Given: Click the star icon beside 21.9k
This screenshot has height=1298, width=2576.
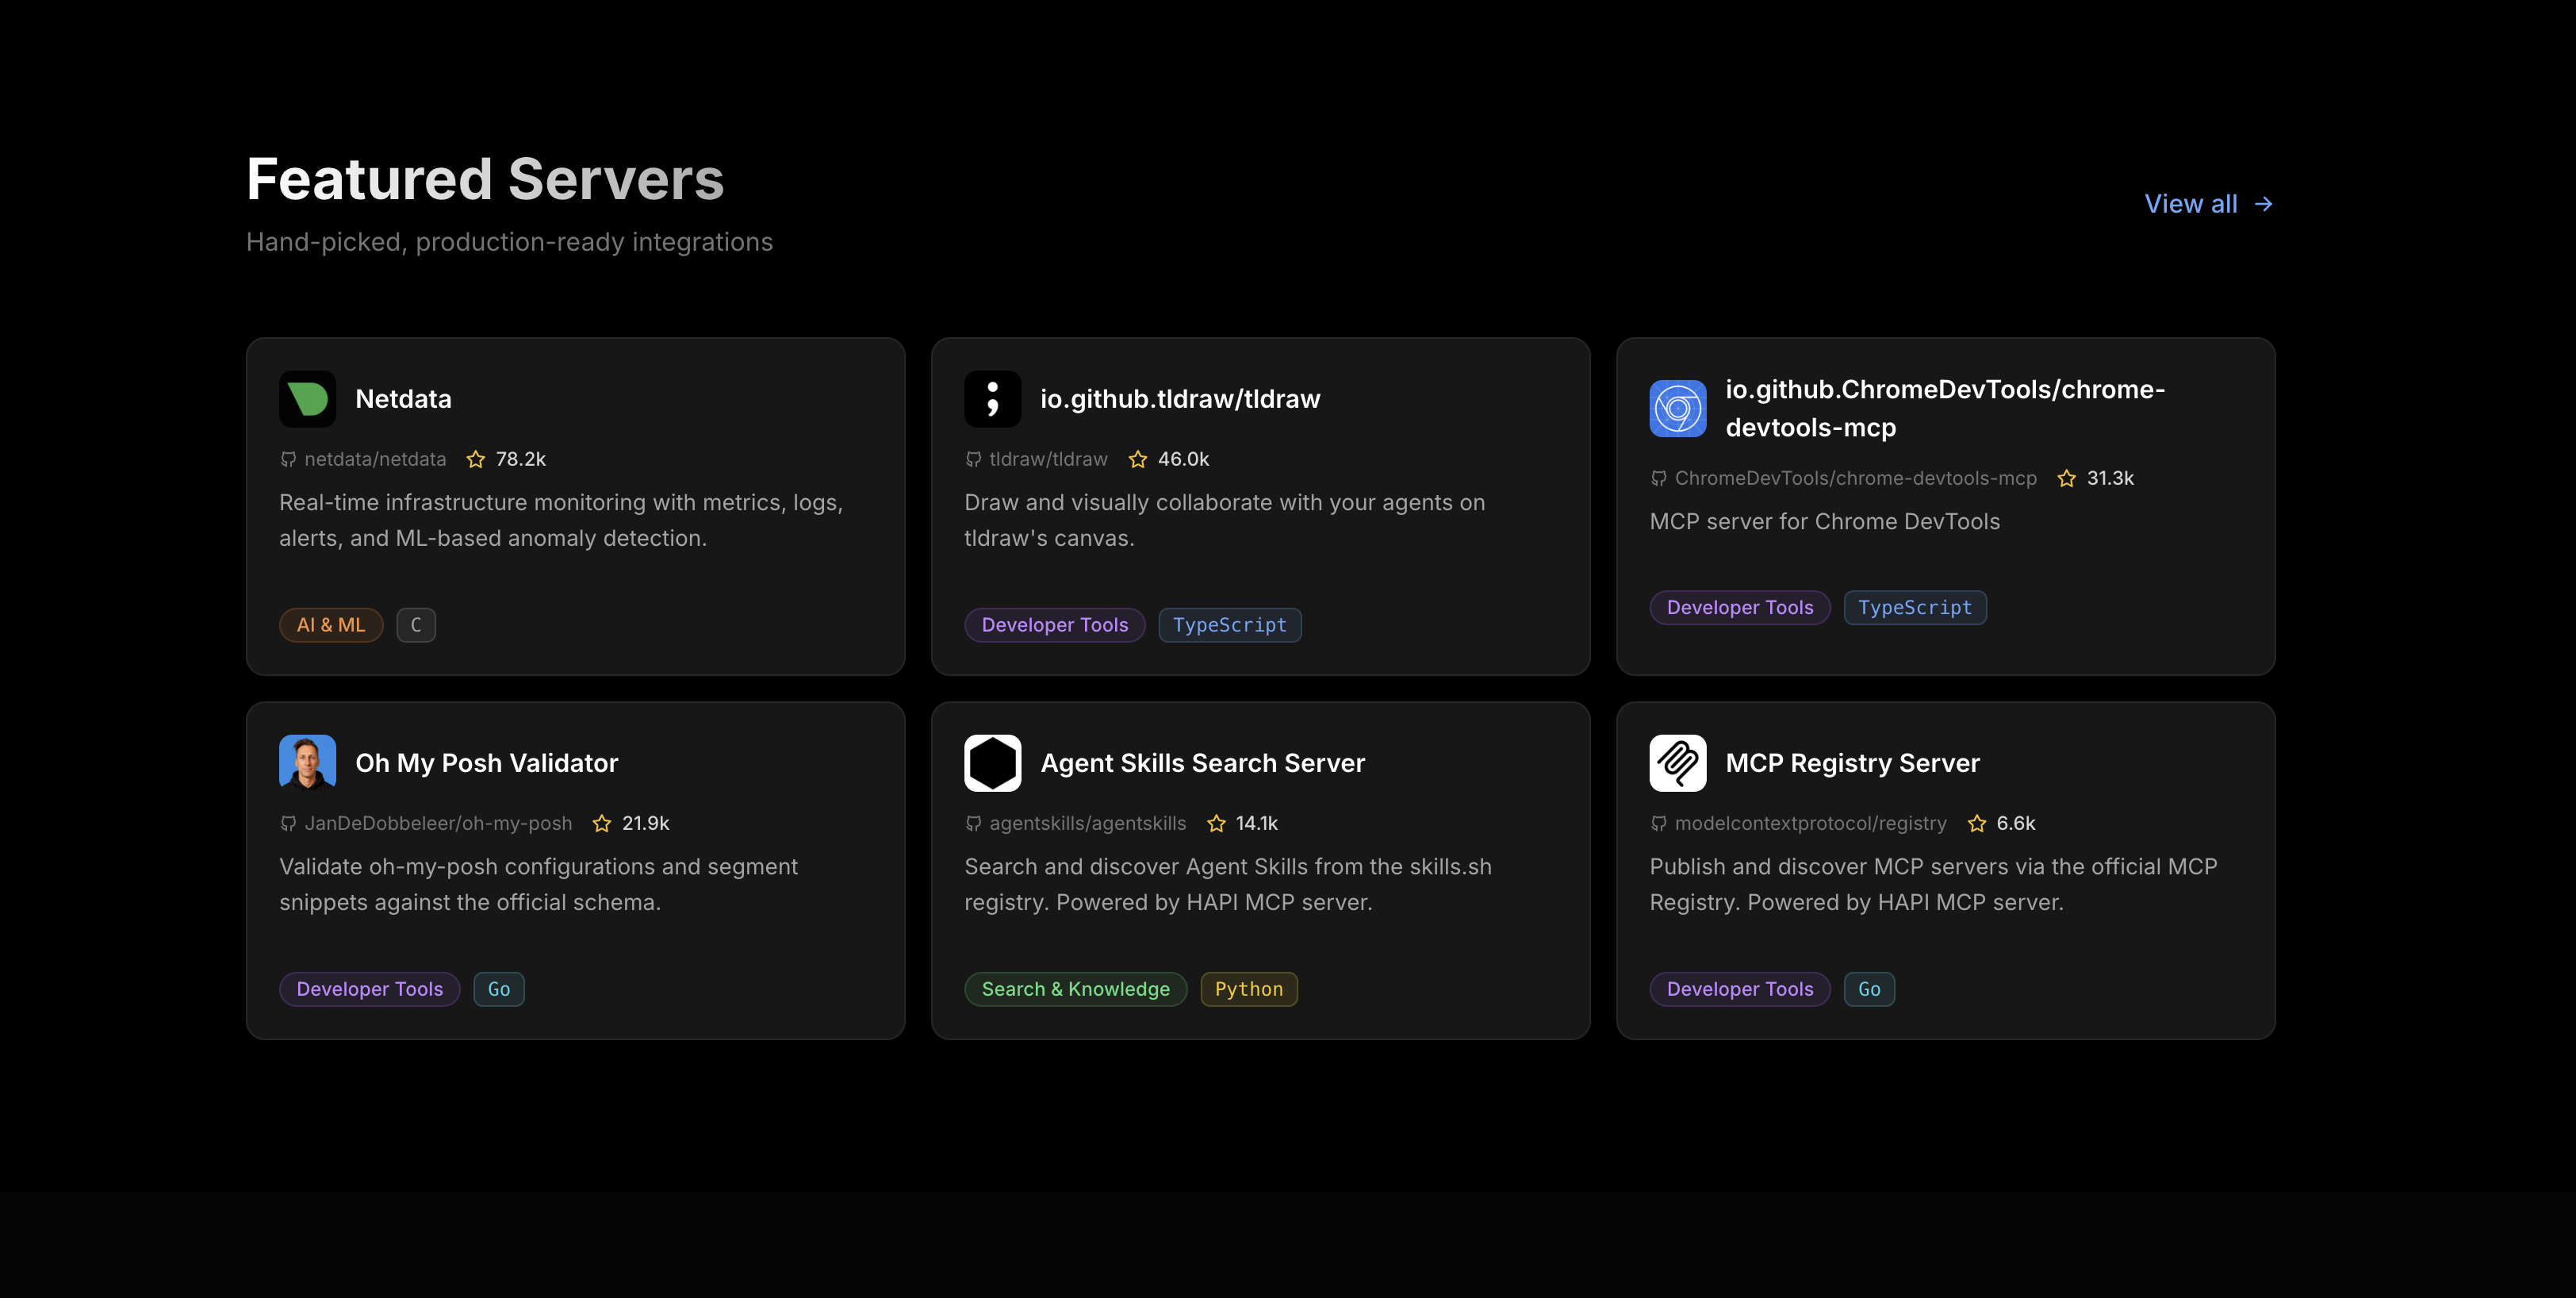Looking at the screenshot, I should pyautogui.click(x=602, y=823).
